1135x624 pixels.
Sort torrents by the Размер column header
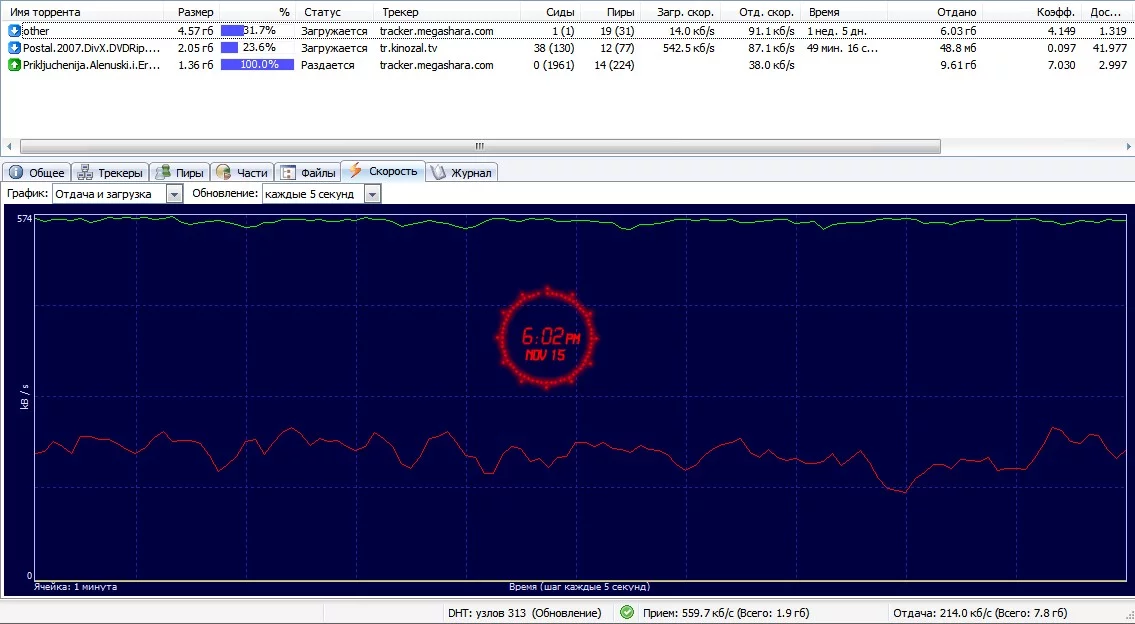(195, 12)
